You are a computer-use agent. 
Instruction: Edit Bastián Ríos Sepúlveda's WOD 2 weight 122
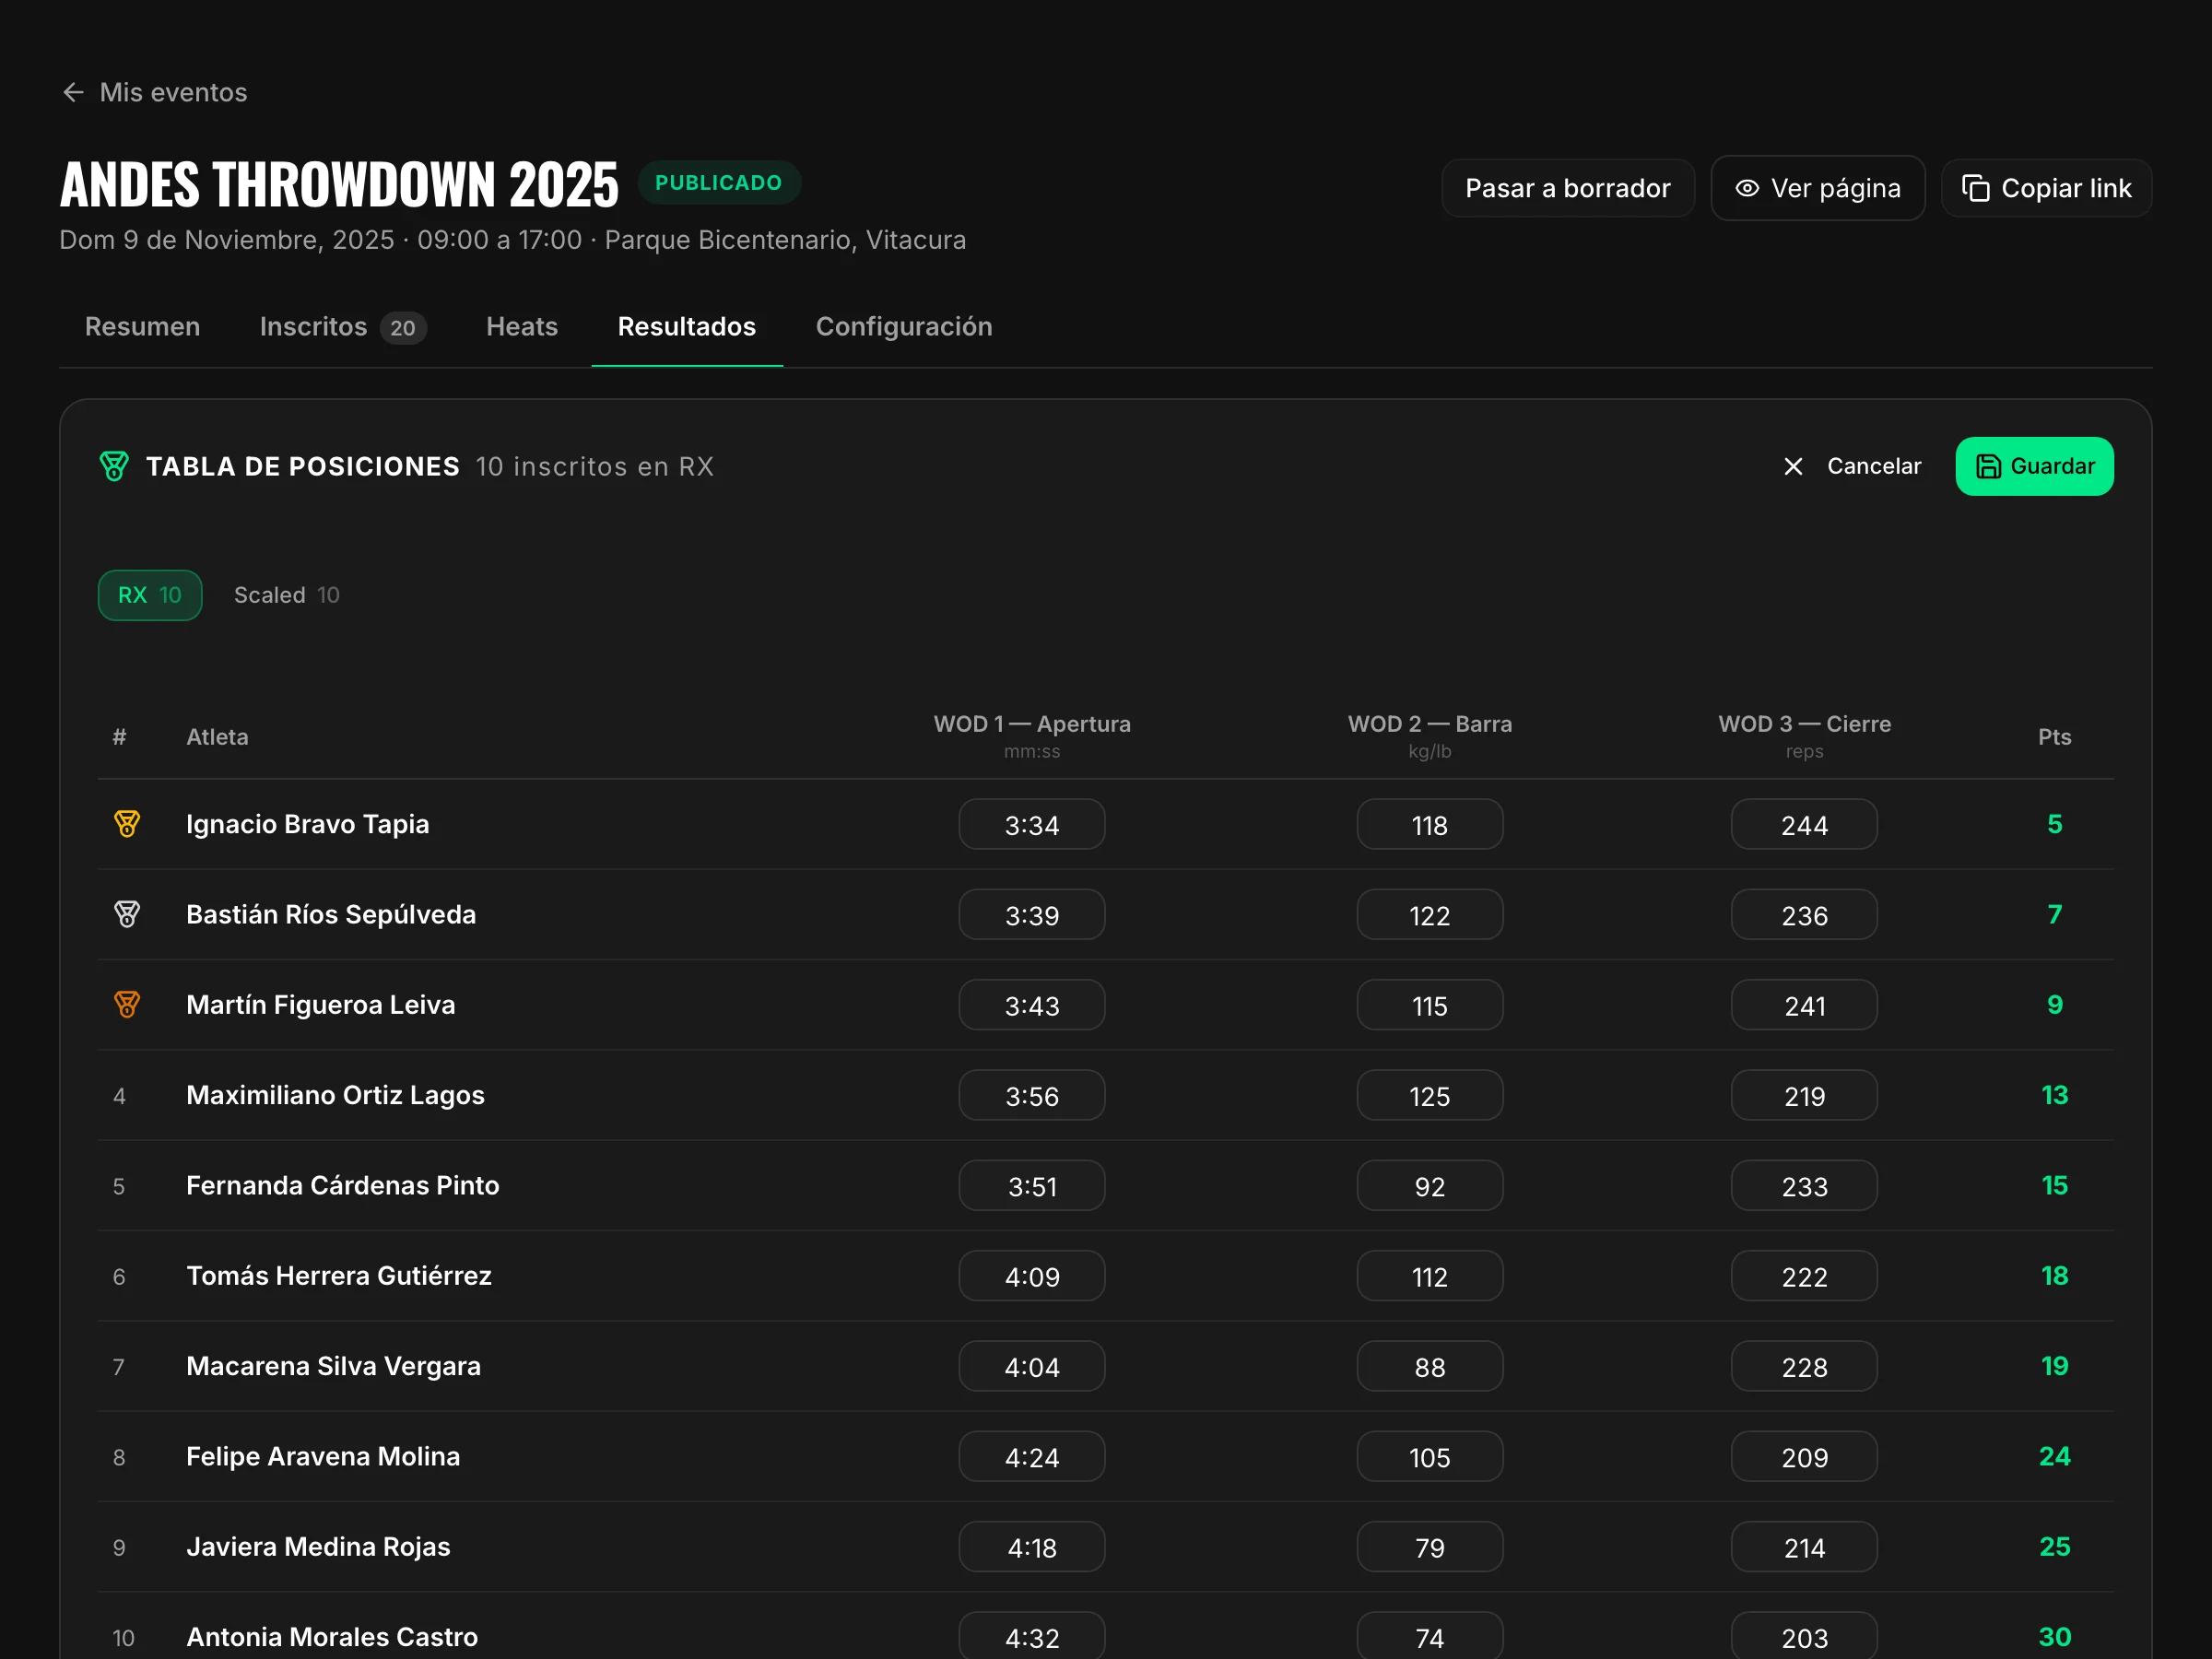coord(1430,914)
